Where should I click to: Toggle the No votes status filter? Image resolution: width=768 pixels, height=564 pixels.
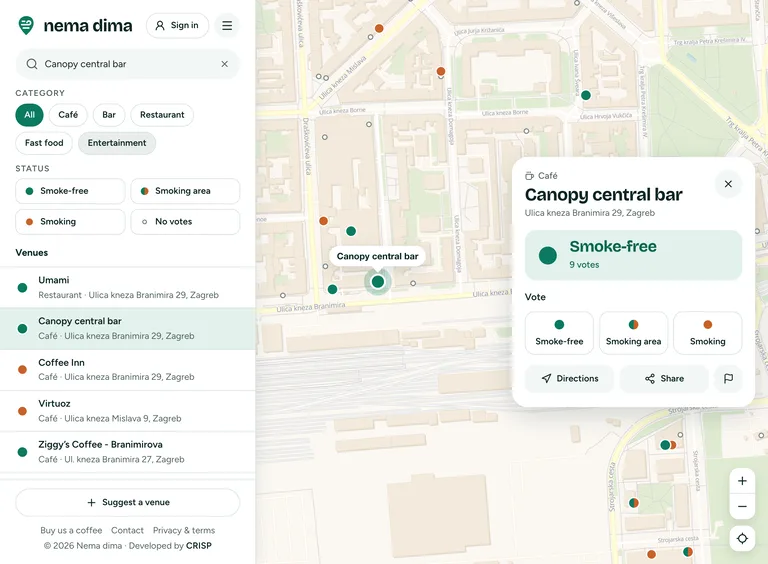pyautogui.click(x=185, y=222)
